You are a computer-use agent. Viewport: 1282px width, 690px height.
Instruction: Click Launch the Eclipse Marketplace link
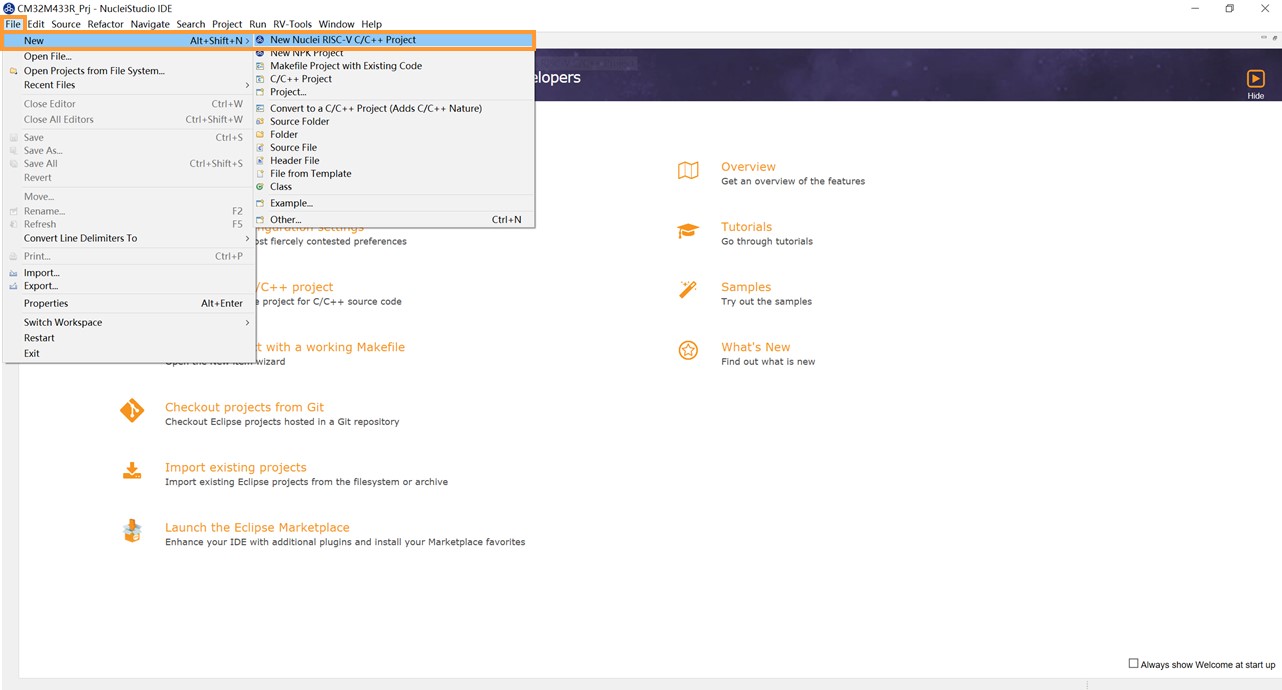coord(257,527)
